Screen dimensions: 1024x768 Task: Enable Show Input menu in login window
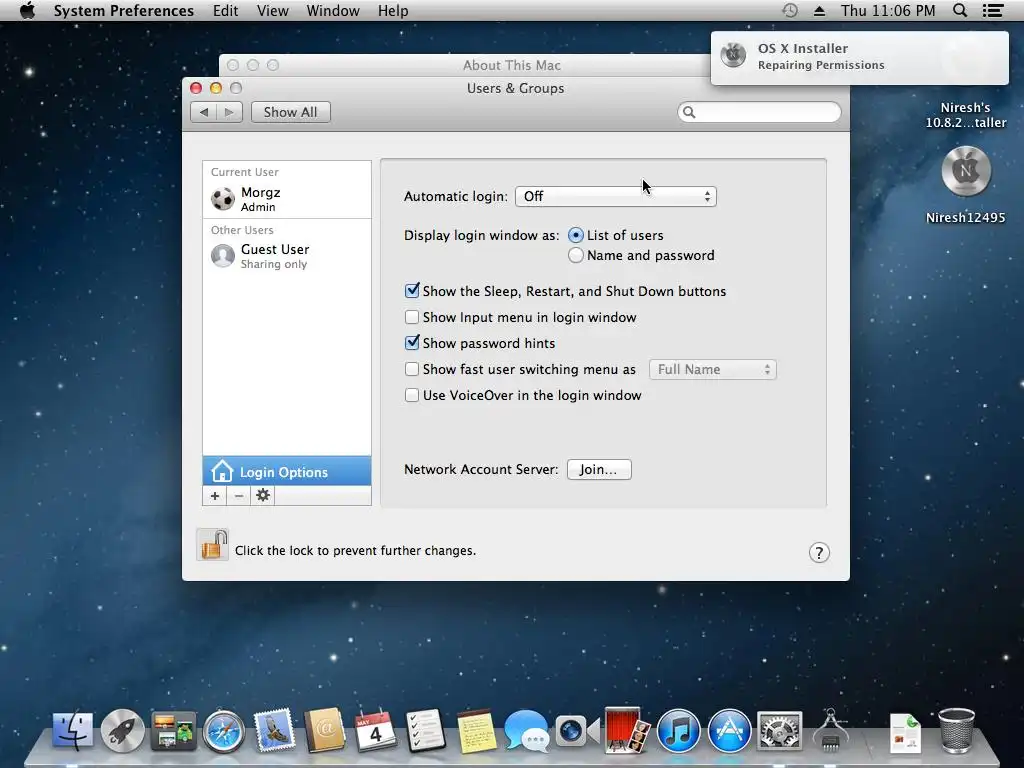pyautogui.click(x=411, y=317)
